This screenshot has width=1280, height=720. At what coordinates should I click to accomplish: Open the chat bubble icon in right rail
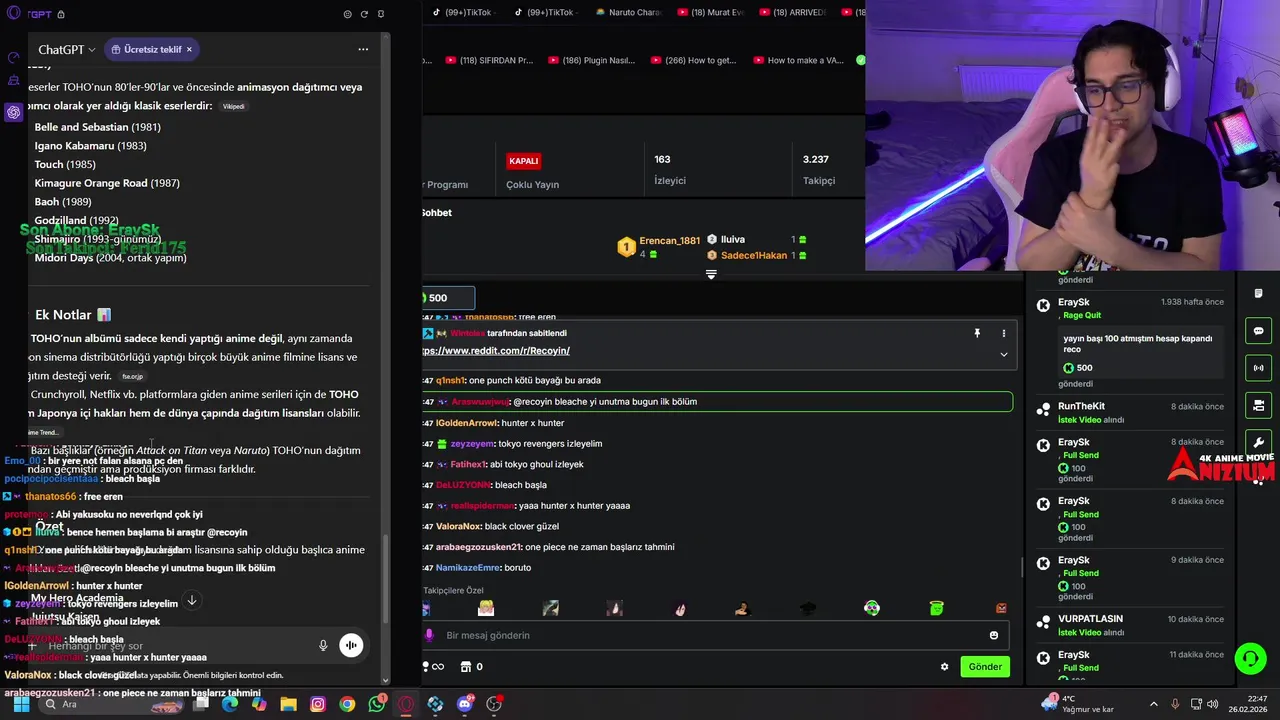click(x=1258, y=331)
